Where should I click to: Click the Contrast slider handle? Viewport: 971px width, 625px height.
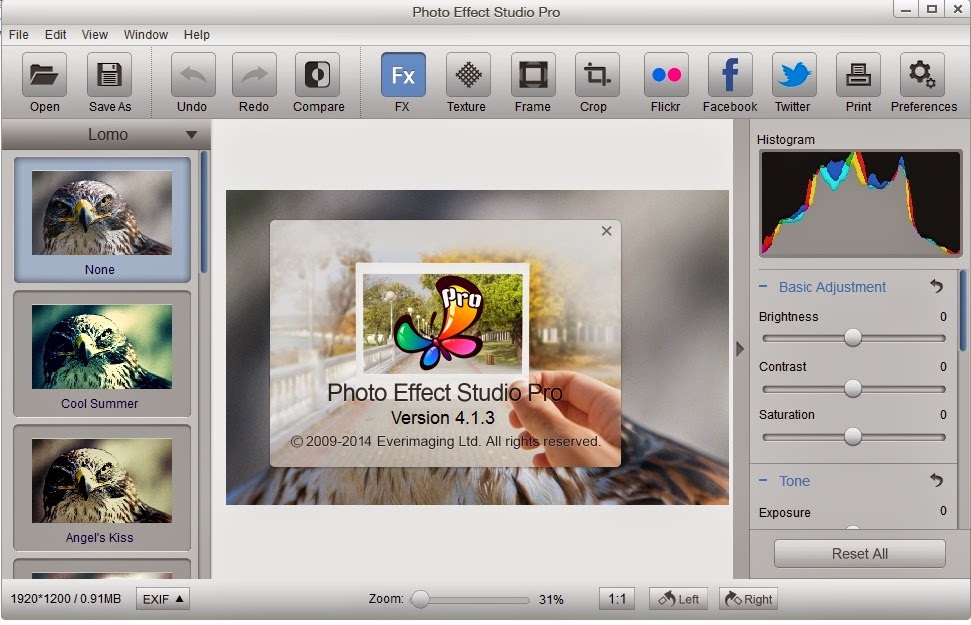click(x=853, y=388)
